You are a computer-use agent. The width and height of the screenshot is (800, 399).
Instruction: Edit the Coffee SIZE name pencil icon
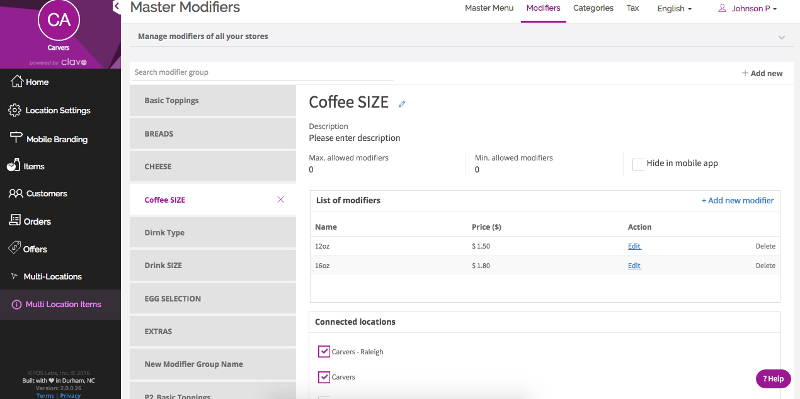402,104
